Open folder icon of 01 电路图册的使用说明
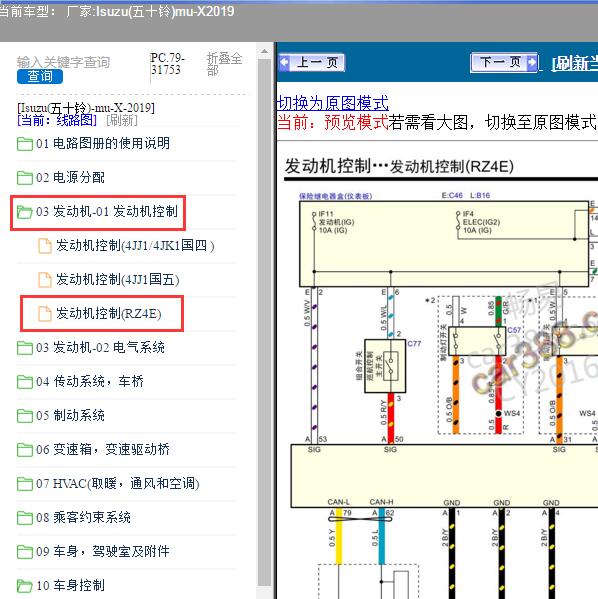The image size is (598, 599). tap(25, 144)
